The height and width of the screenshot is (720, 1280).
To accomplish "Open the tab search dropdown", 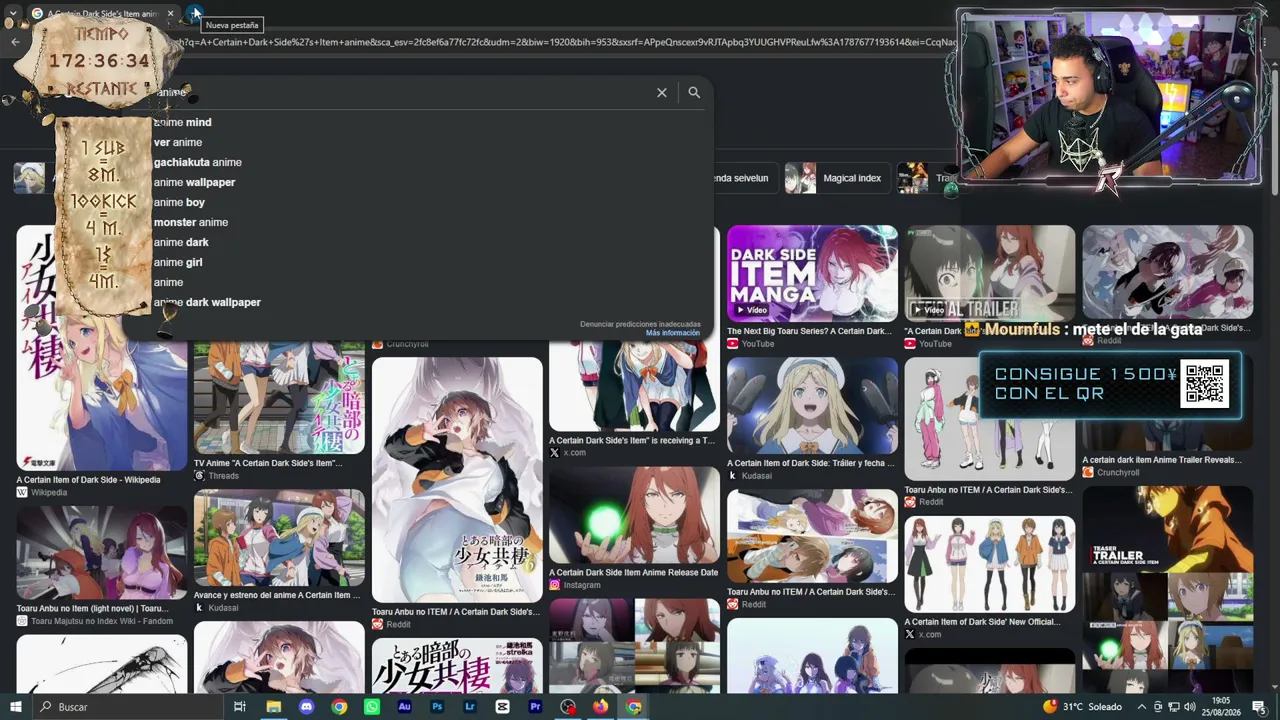I will tap(13, 13).
